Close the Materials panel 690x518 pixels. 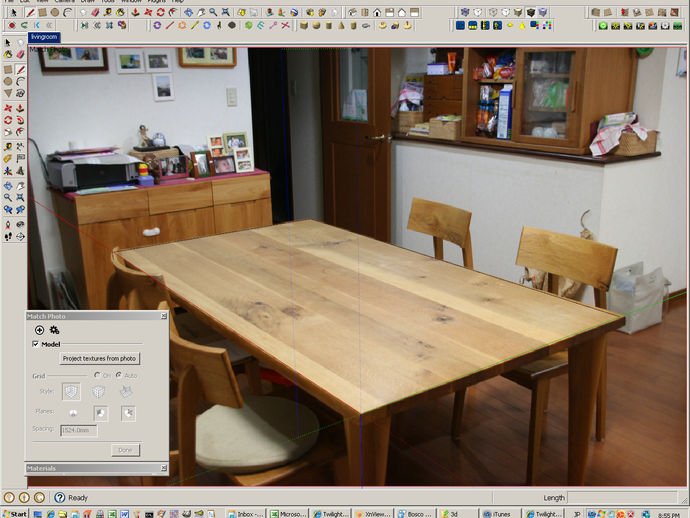[164, 468]
